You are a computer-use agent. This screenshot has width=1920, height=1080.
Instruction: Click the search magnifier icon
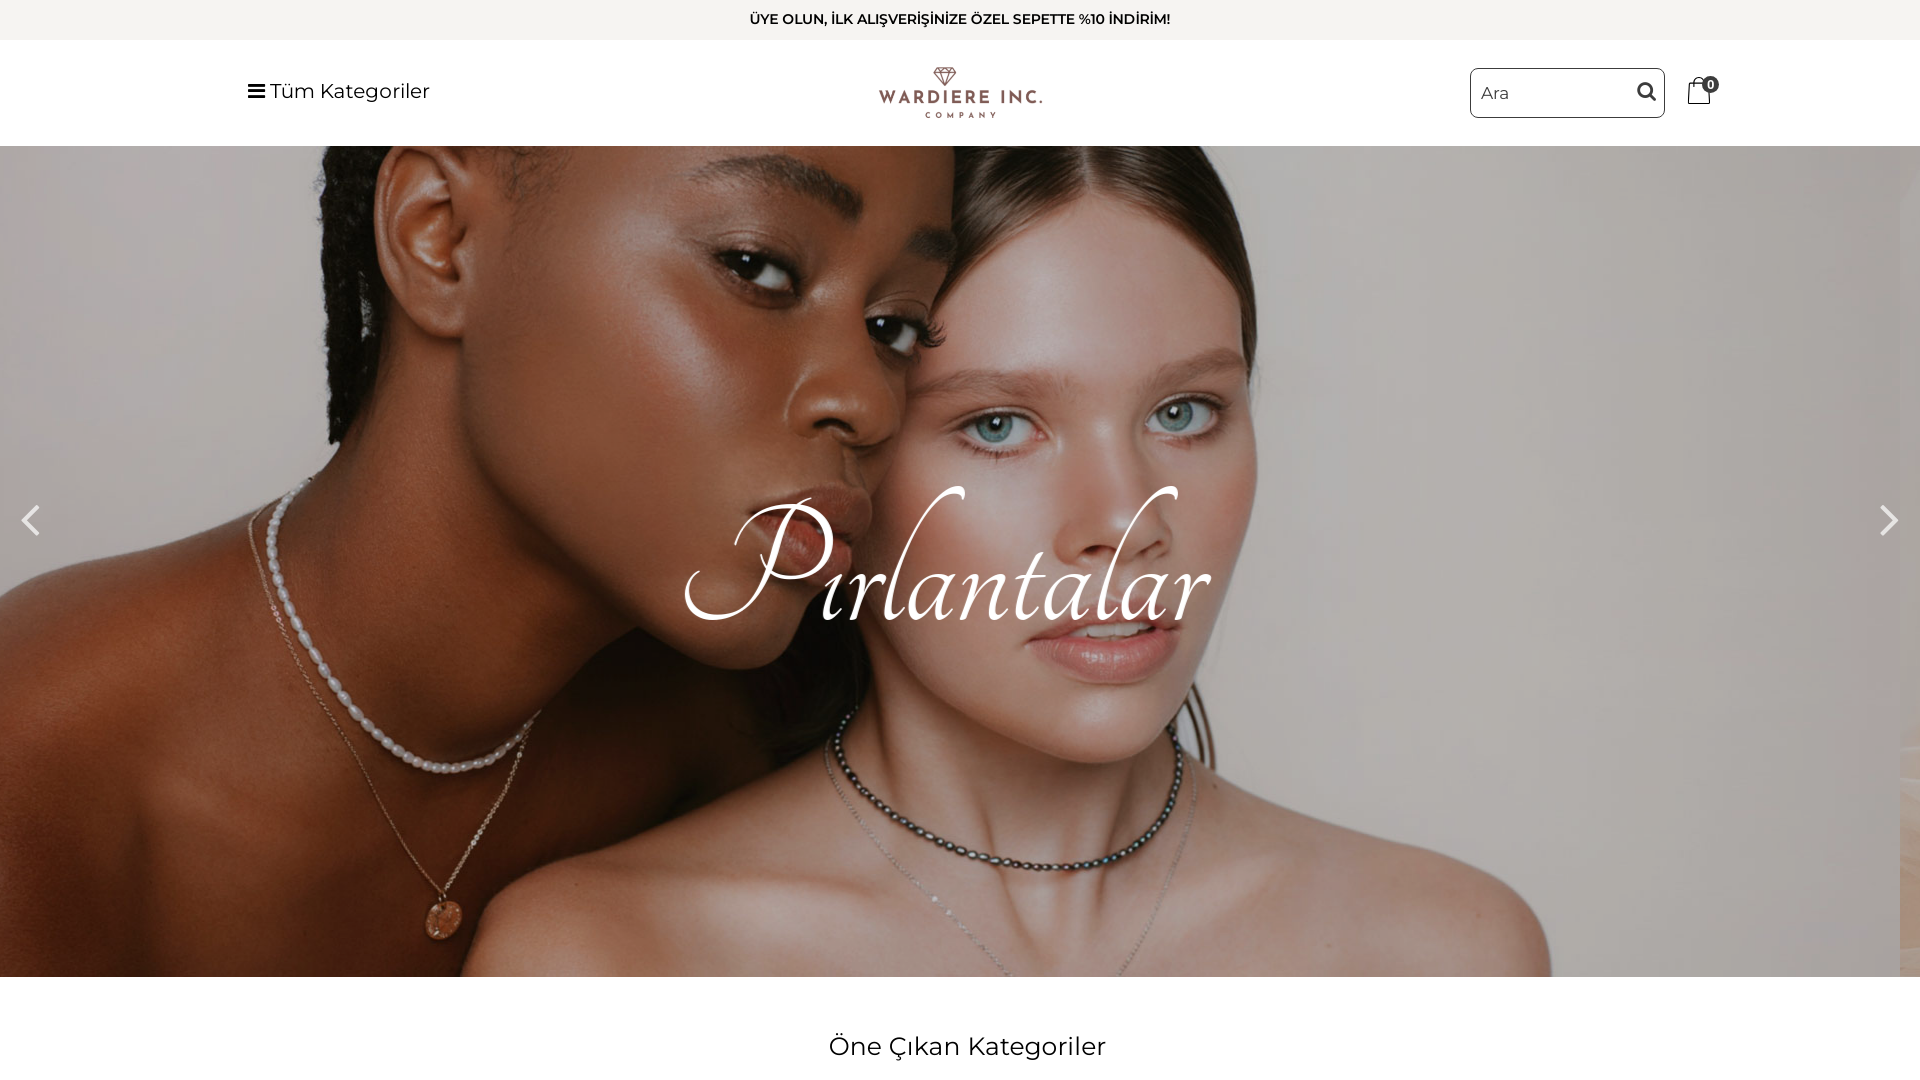[x=1646, y=92]
